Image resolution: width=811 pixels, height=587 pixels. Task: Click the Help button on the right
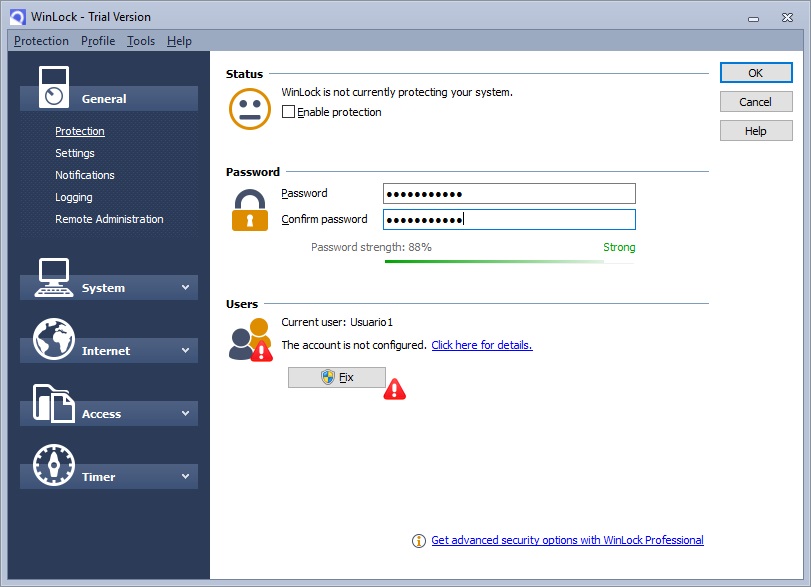pos(756,131)
